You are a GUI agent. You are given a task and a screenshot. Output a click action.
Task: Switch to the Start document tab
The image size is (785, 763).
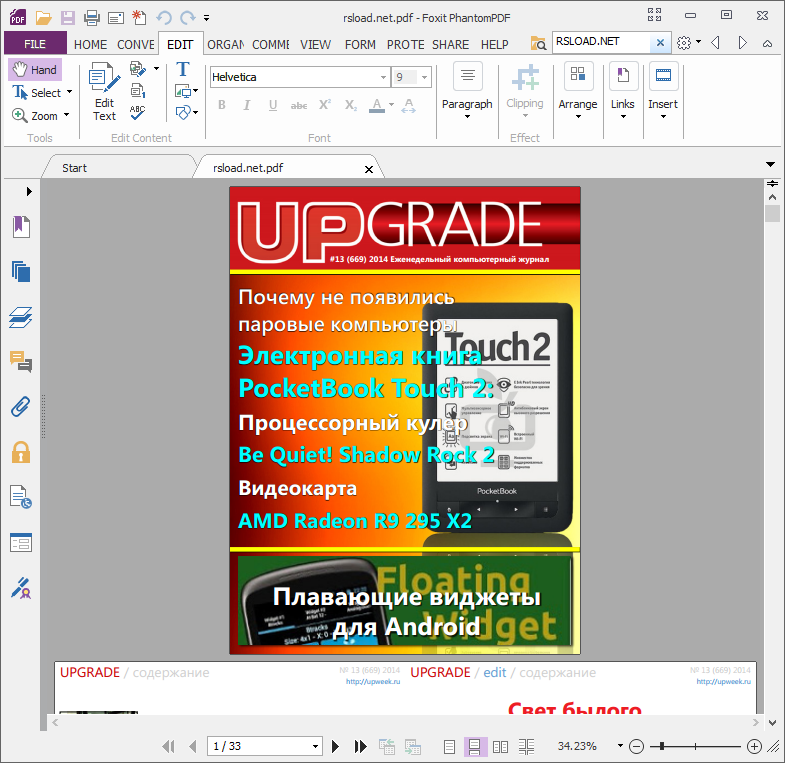coord(75,168)
